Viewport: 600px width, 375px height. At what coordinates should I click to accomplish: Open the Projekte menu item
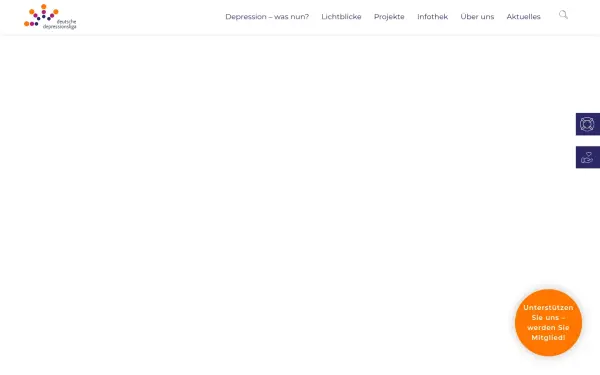389,17
